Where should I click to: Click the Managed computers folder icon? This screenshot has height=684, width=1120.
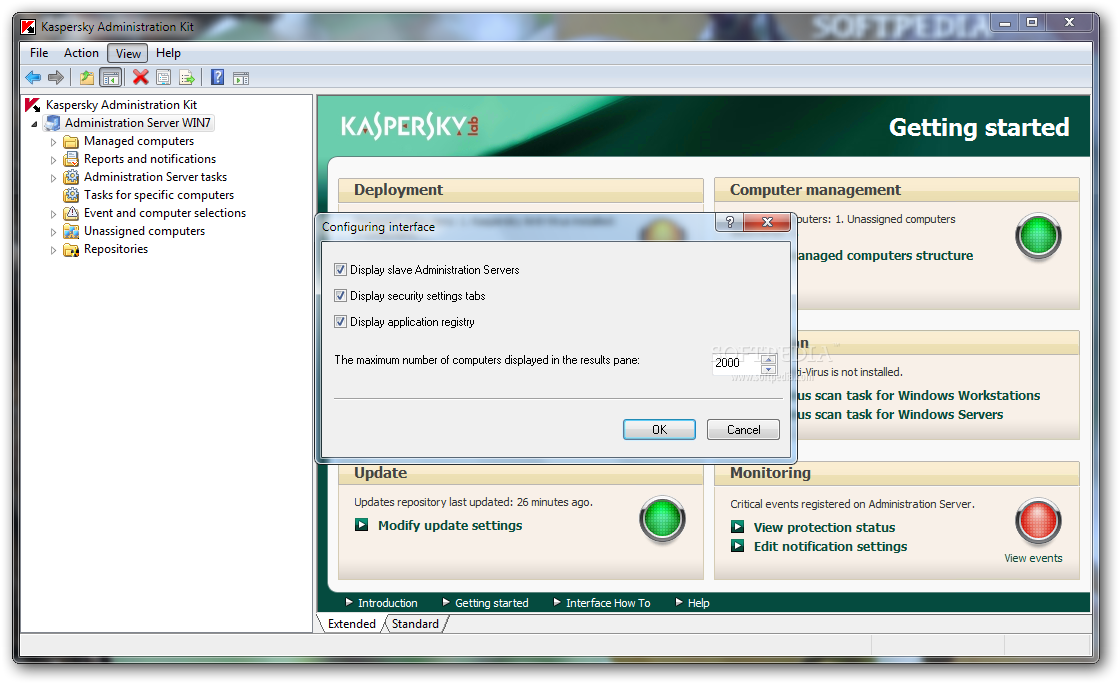click(x=71, y=141)
